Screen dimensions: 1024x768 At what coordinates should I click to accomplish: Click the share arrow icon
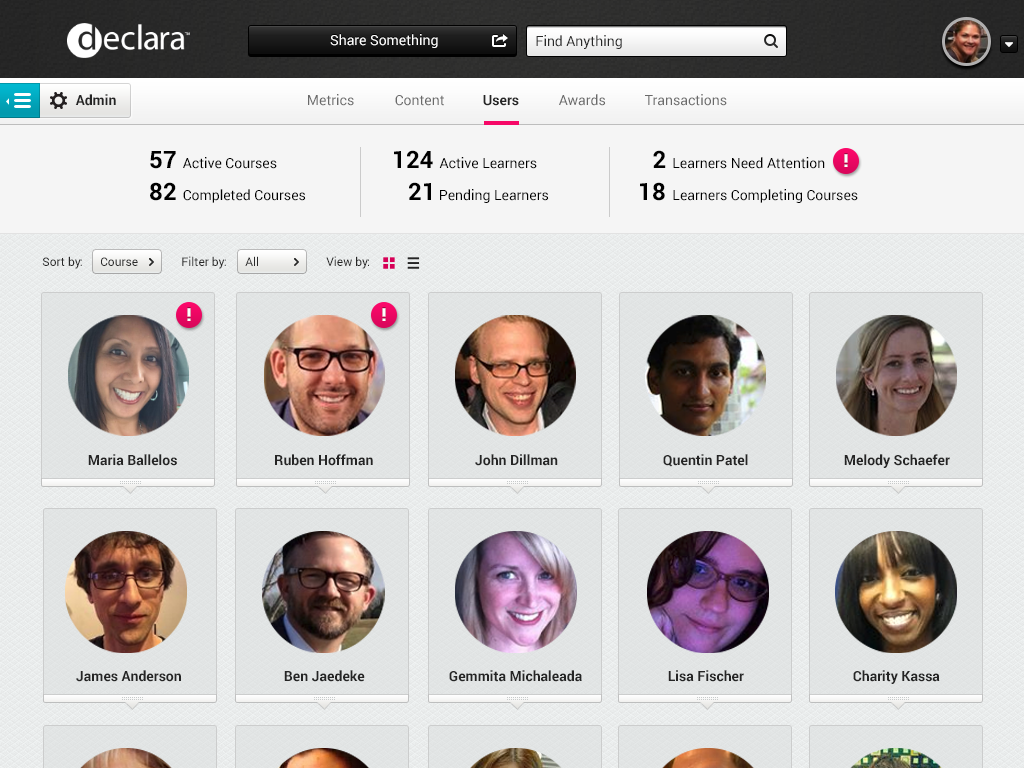point(500,40)
